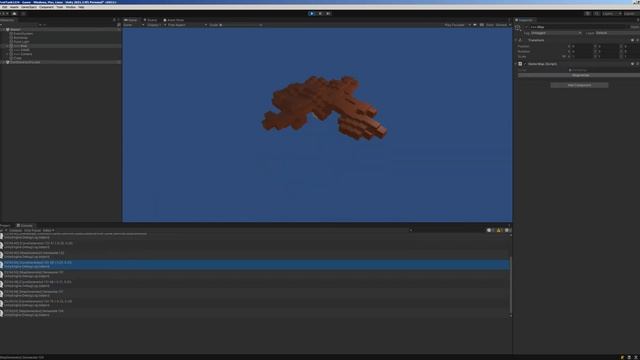Toggle the Console info message filter
Image resolution: width=640 pixels, height=360 pixels.
(x=491, y=230)
